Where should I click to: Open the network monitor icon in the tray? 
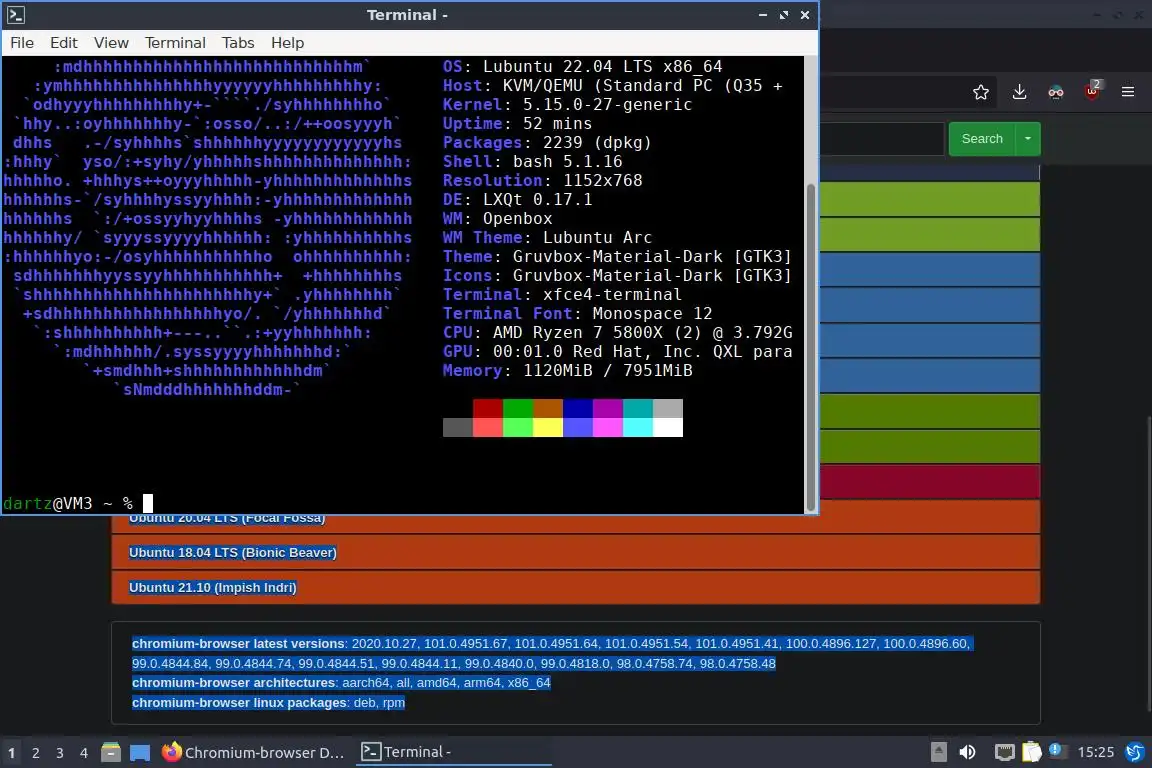coord(1004,752)
